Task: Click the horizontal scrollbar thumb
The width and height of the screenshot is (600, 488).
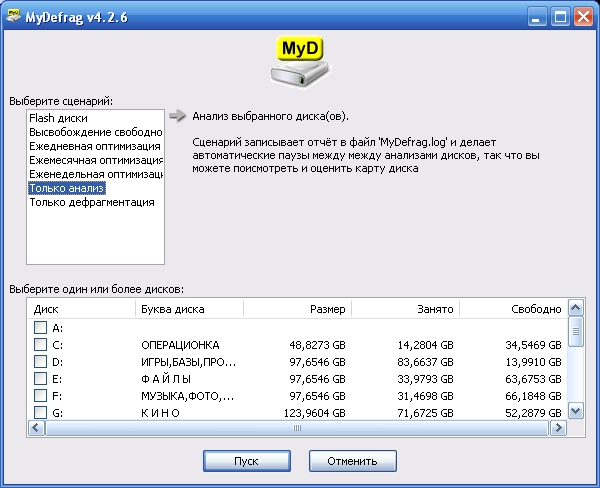Action: [x=297, y=428]
